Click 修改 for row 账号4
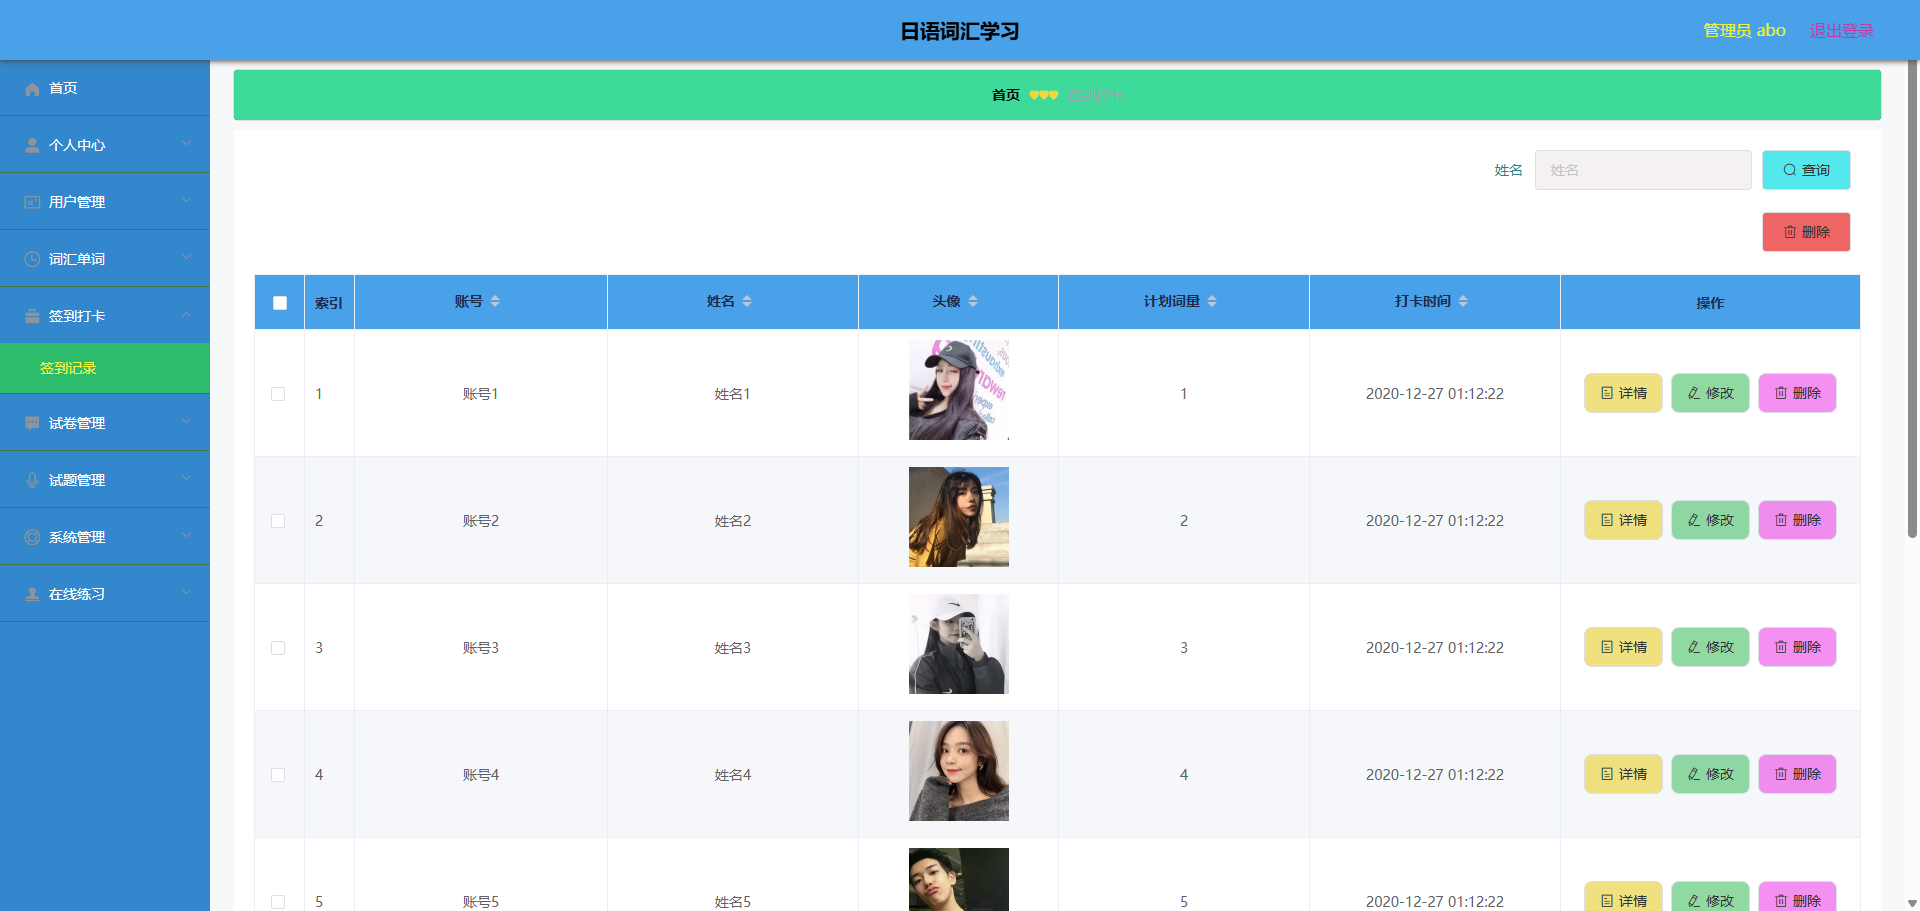Image resolution: width=1920 pixels, height=911 pixels. (x=1710, y=774)
